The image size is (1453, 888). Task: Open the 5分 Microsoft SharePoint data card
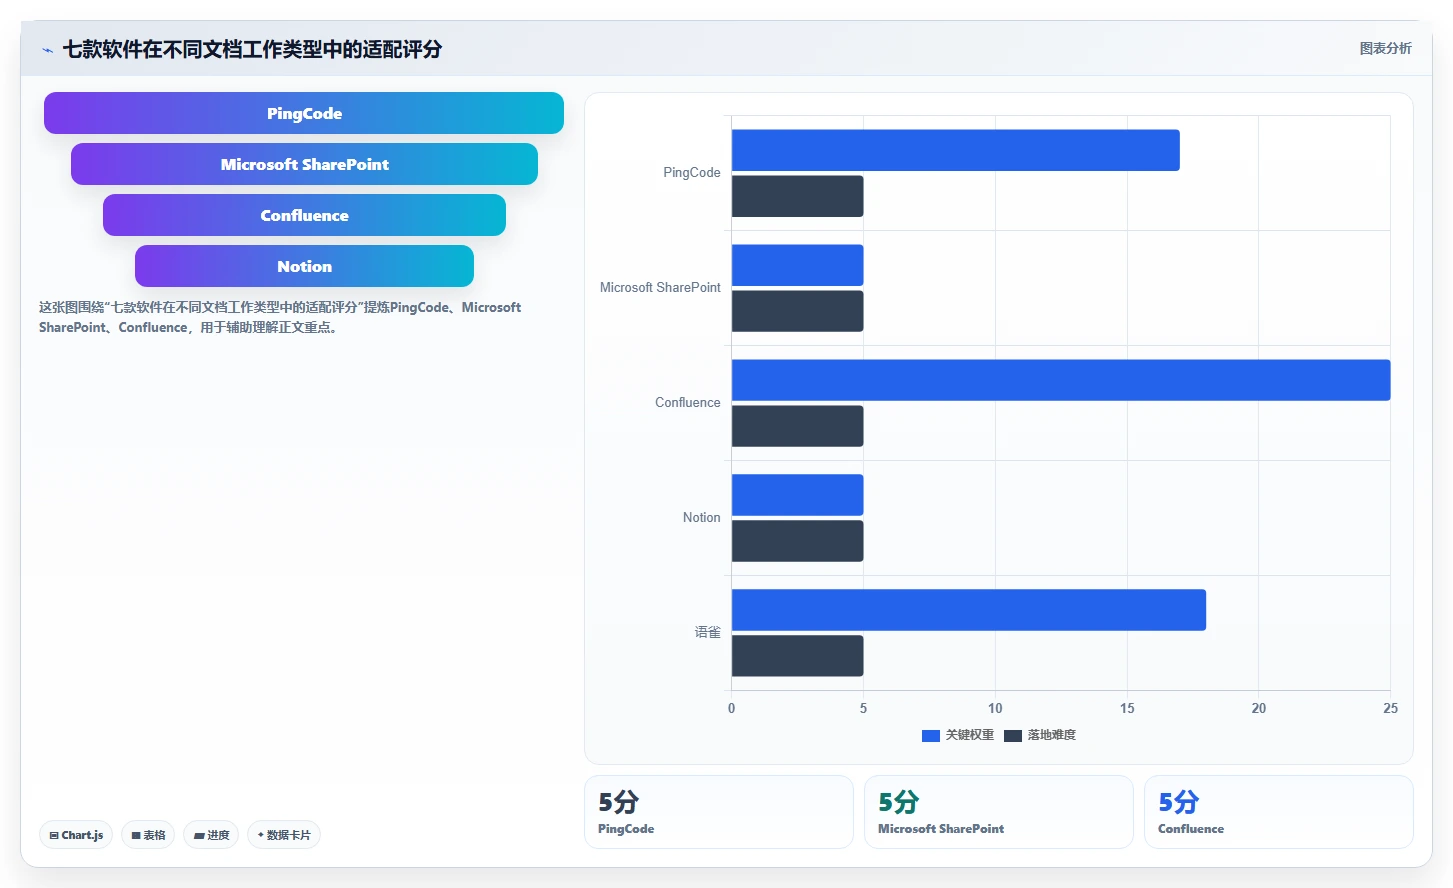[999, 812]
